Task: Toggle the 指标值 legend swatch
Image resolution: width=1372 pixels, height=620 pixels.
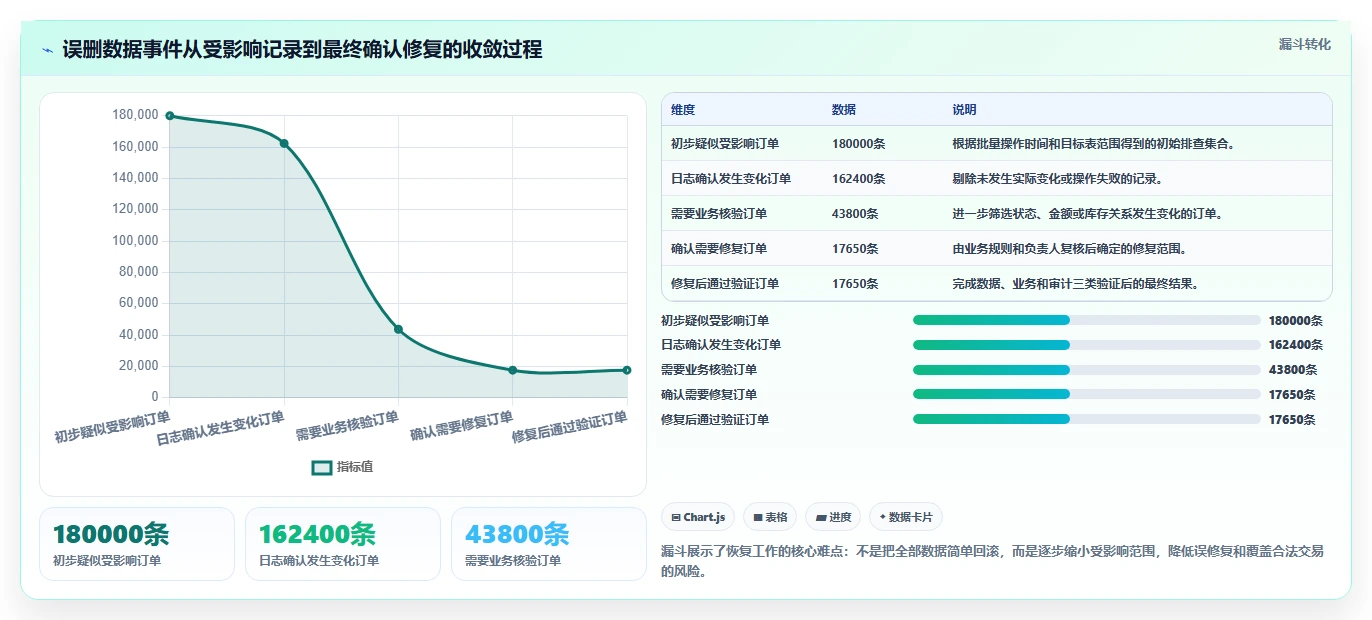Action: pyautogui.click(x=322, y=467)
